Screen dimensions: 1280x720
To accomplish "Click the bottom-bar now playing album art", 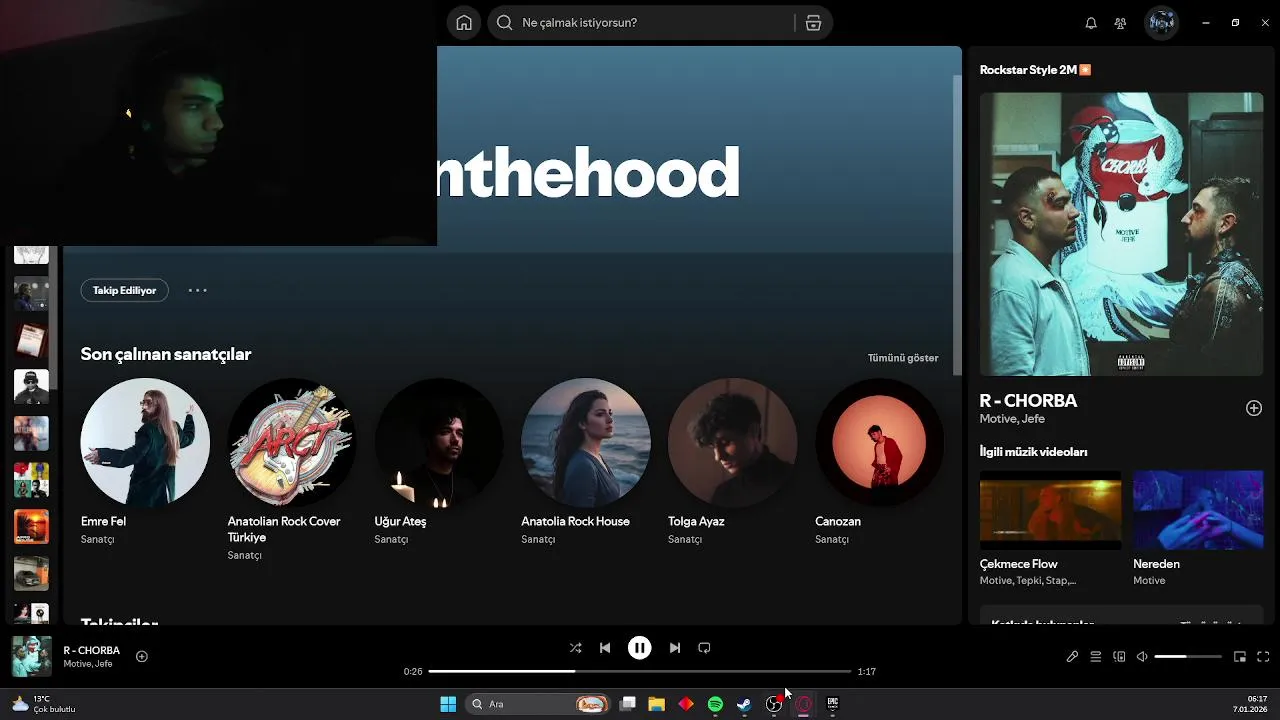I will coord(32,656).
